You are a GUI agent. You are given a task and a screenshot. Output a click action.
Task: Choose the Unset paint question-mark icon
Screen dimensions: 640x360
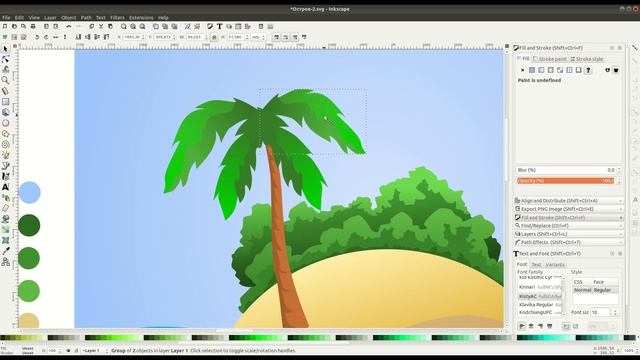click(x=588, y=70)
